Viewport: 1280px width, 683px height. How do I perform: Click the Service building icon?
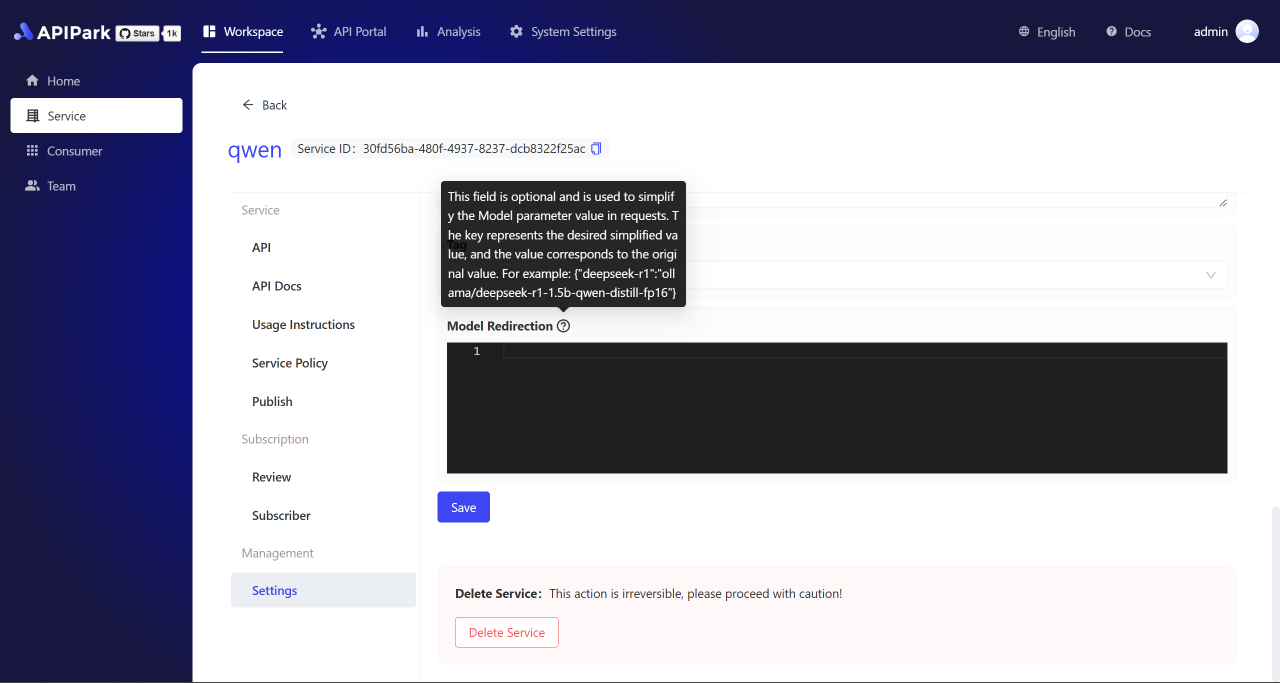tap(32, 116)
